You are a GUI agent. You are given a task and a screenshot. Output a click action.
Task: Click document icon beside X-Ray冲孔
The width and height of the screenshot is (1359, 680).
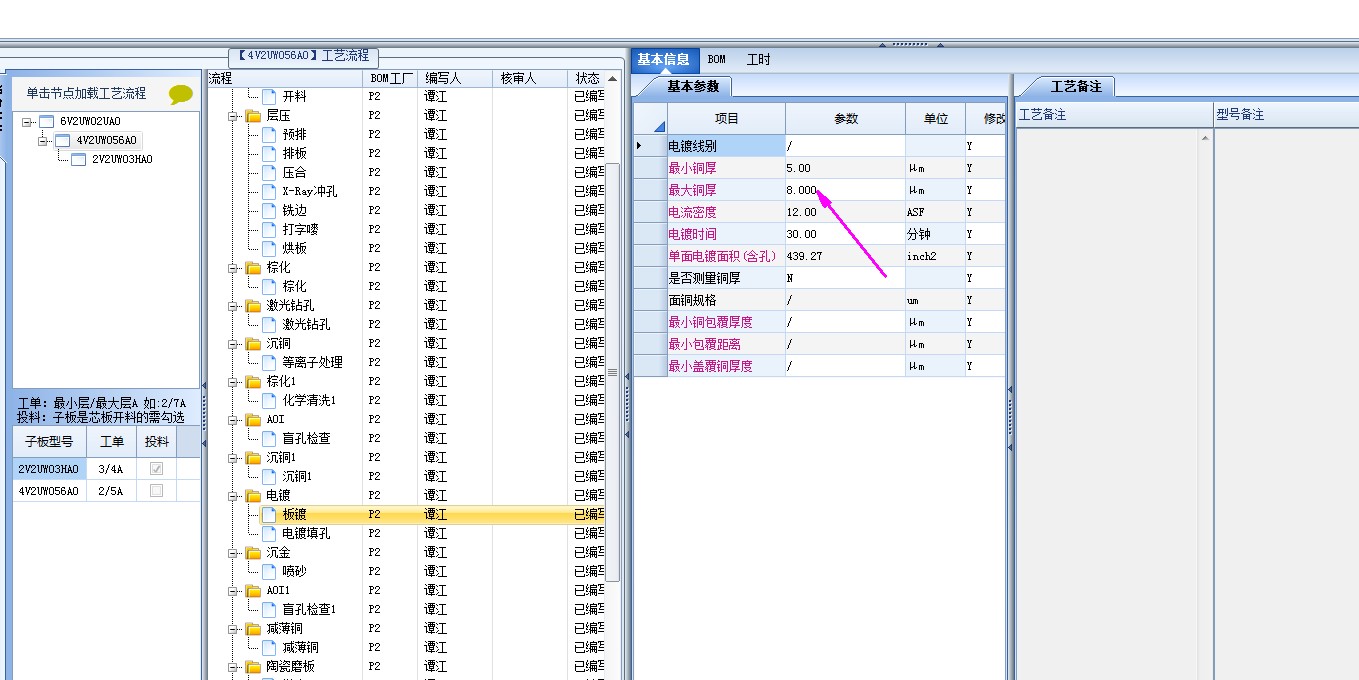269,192
